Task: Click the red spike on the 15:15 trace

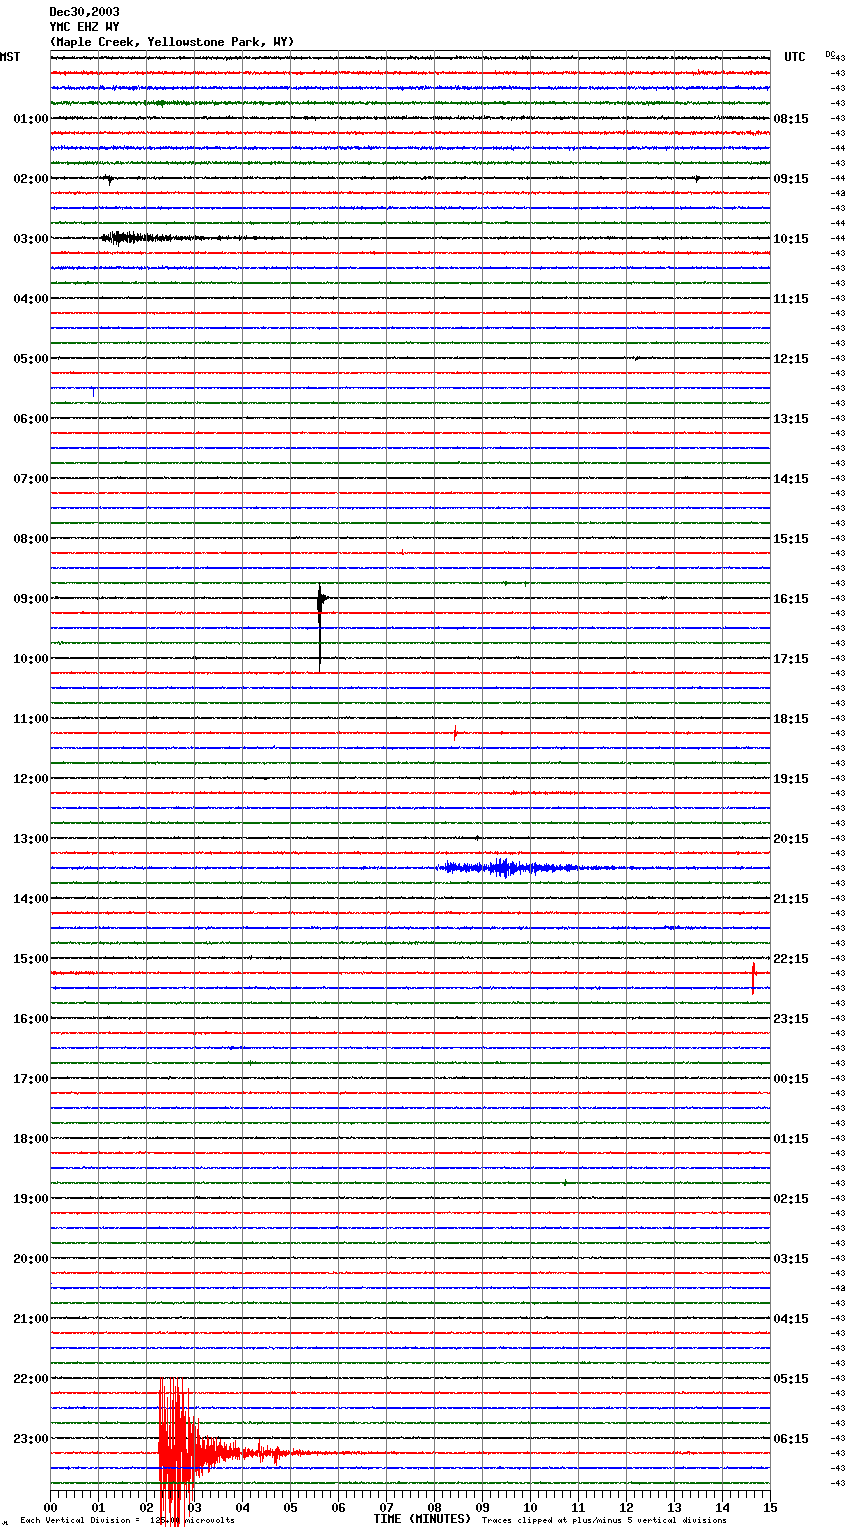Action: (x=753, y=977)
